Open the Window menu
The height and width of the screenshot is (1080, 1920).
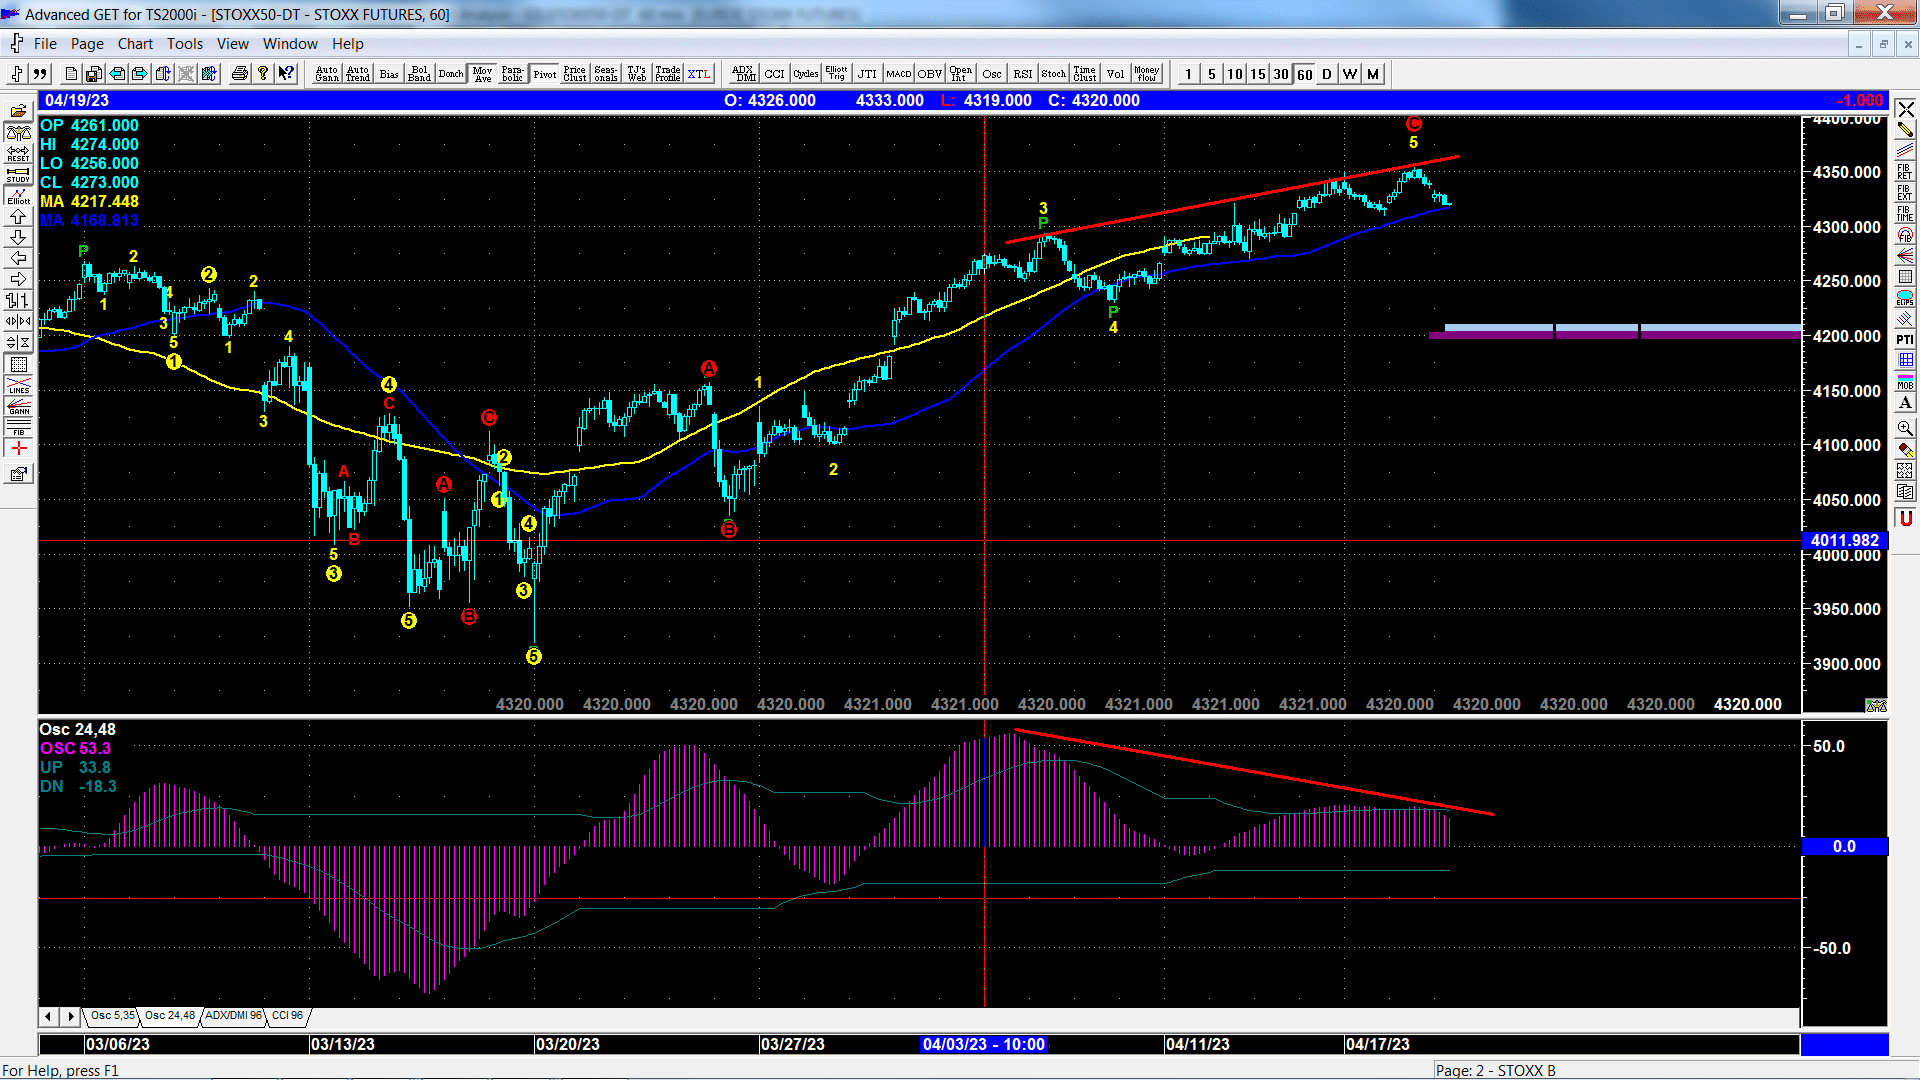tap(290, 44)
